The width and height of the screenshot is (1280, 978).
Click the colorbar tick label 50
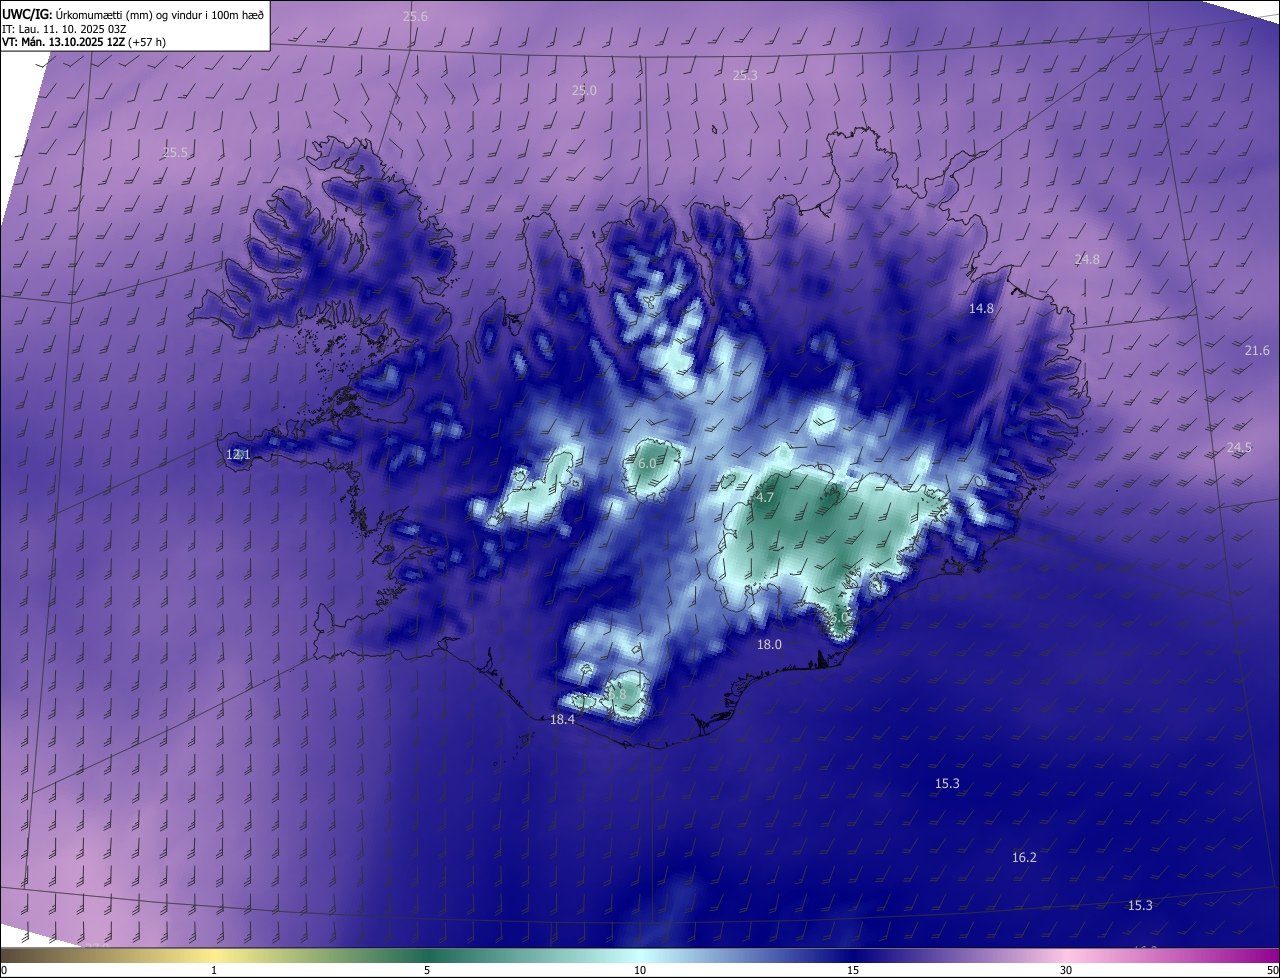(x=1272, y=970)
